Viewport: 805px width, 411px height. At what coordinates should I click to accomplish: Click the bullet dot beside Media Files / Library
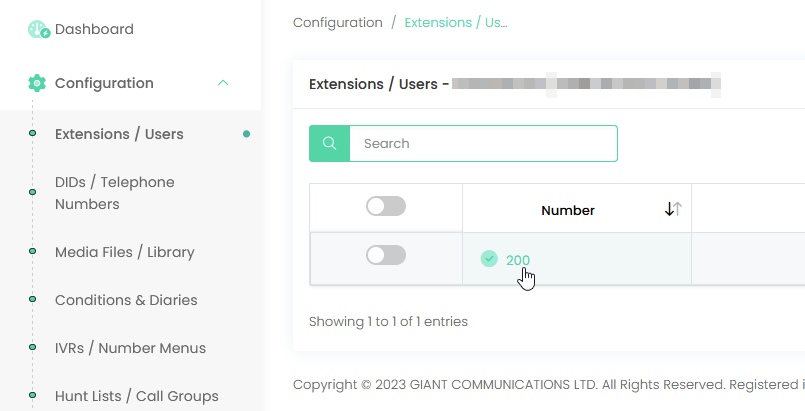[x=32, y=251]
